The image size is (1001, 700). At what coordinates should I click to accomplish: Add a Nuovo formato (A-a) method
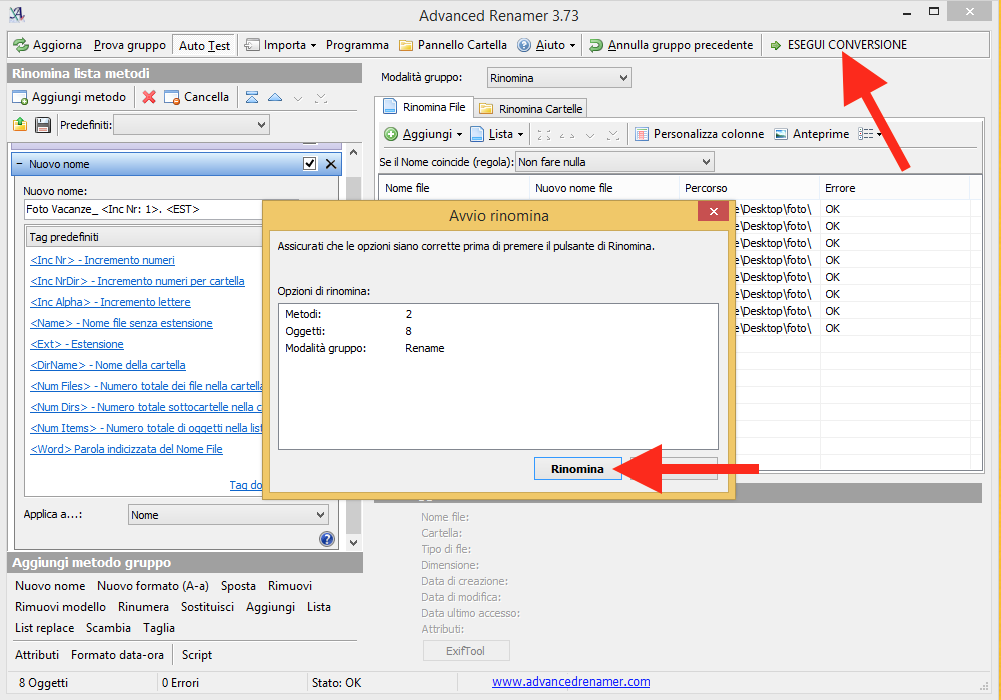[153, 586]
